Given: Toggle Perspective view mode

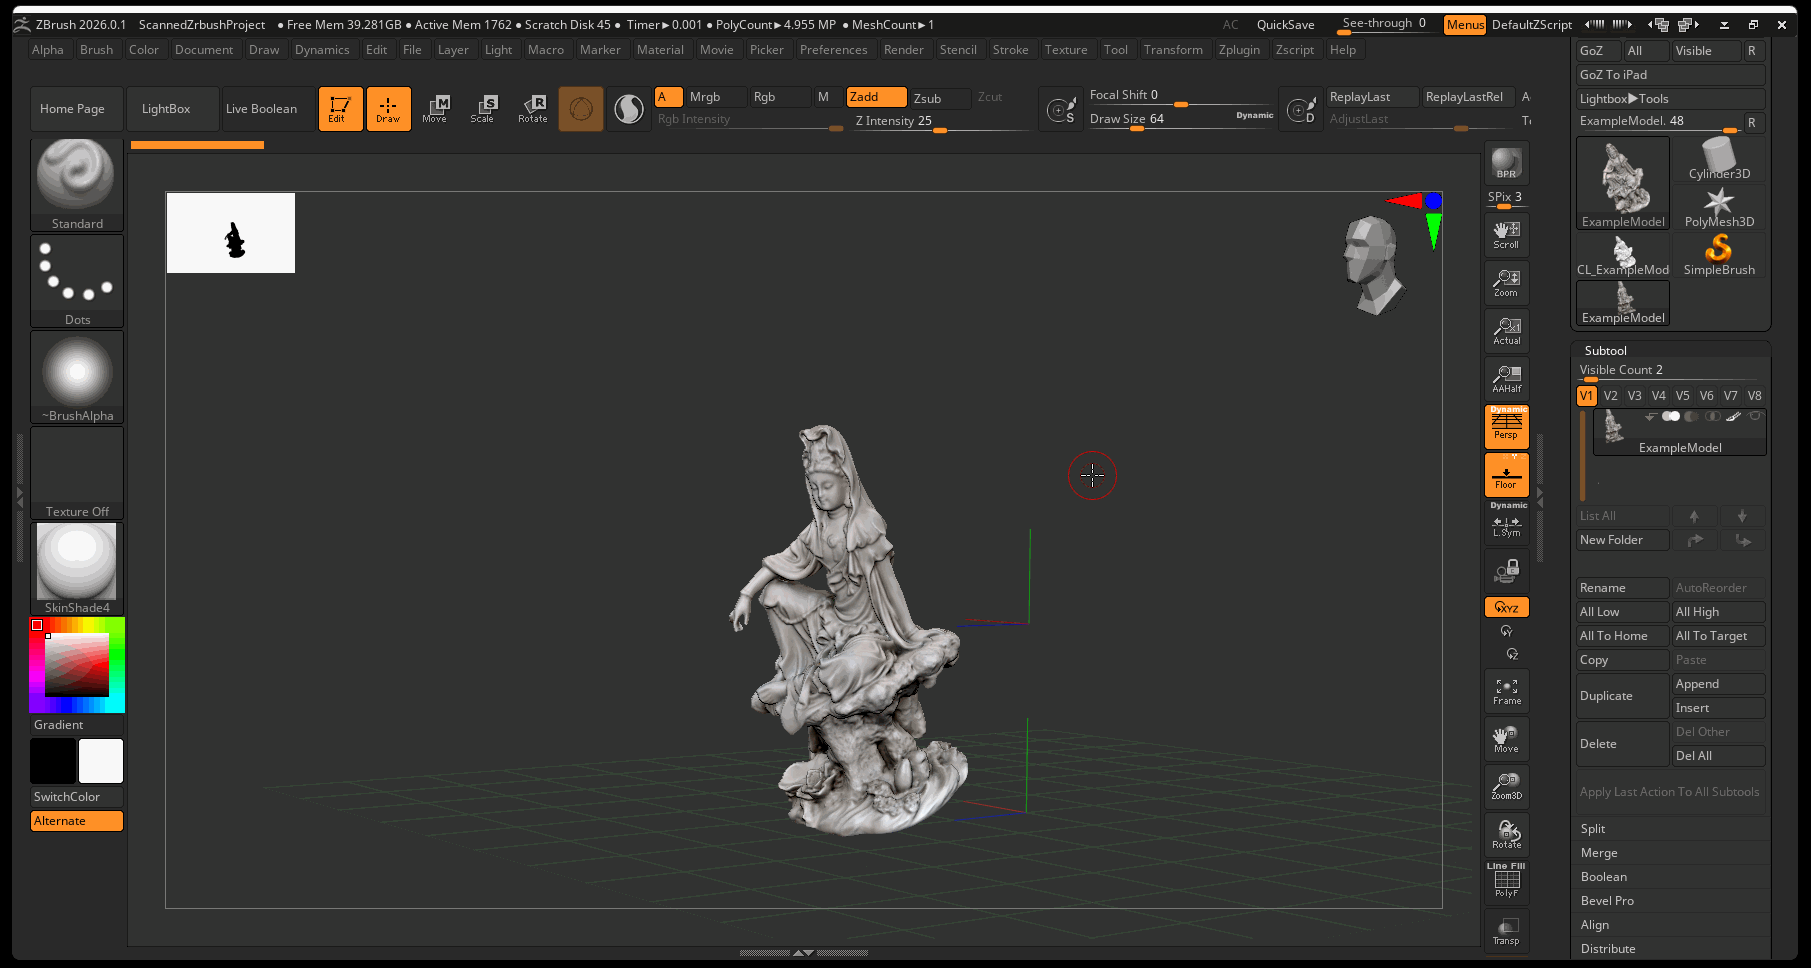Looking at the screenshot, I should pos(1506,427).
